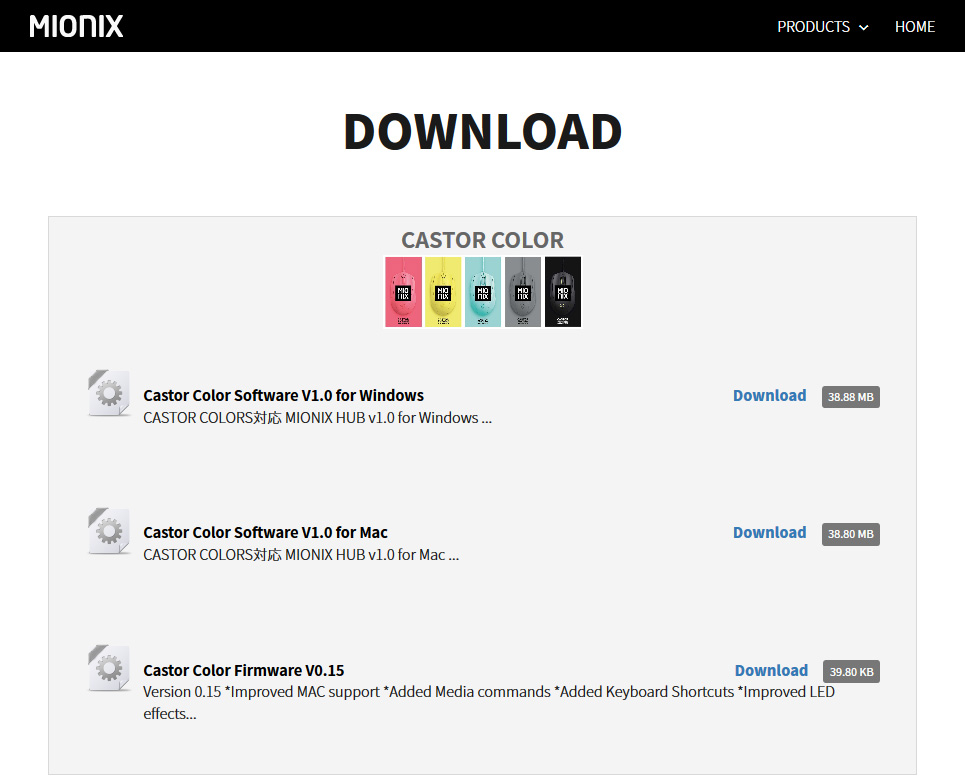
Task: Open Castor Color Firmware V0.15 title
Action: click(244, 671)
